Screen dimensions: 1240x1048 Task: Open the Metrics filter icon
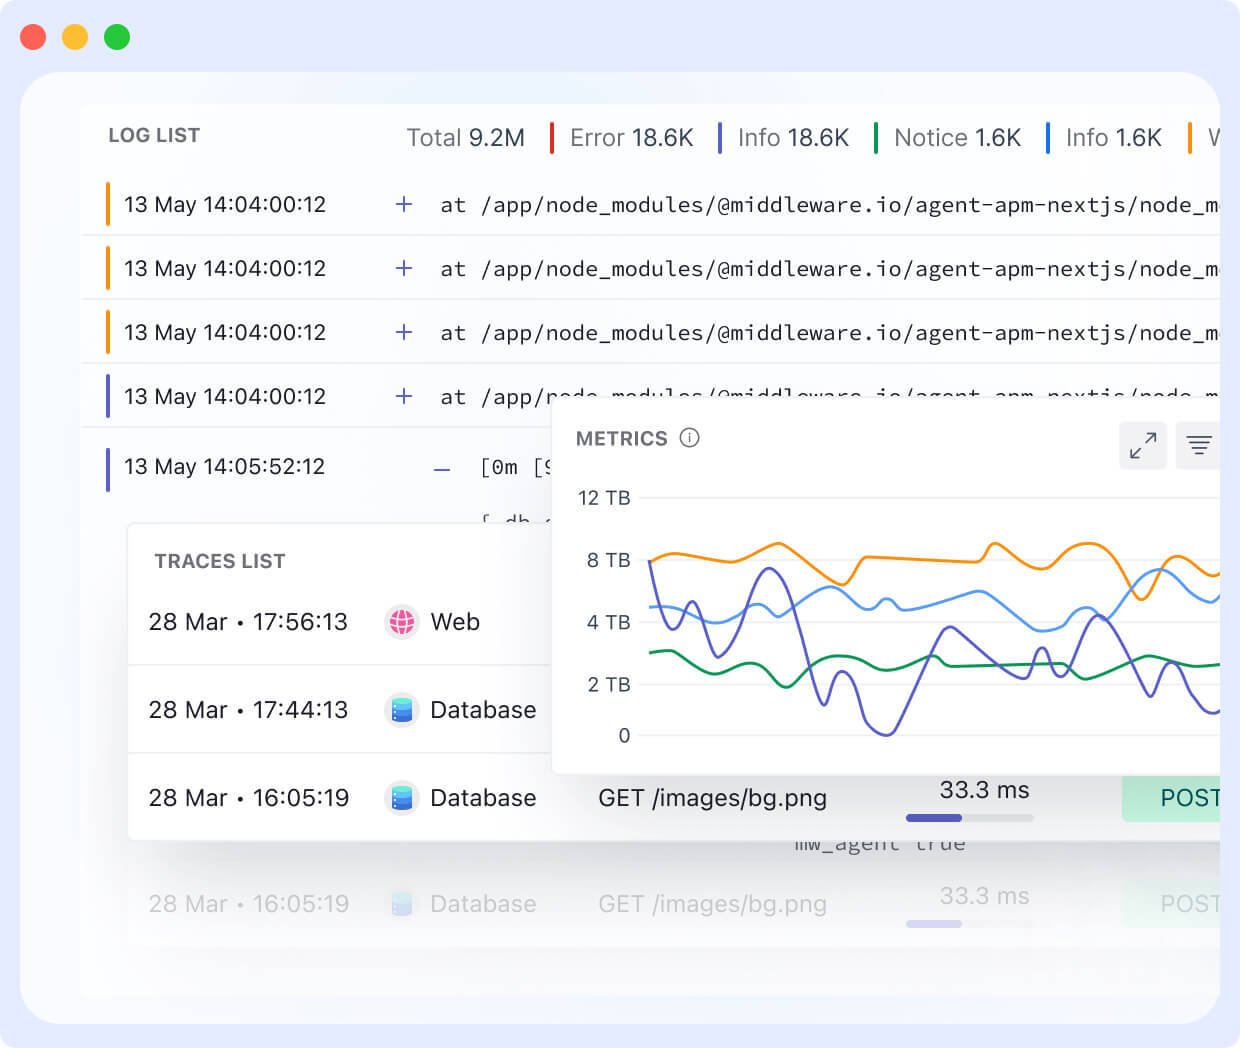(x=1199, y=445)
